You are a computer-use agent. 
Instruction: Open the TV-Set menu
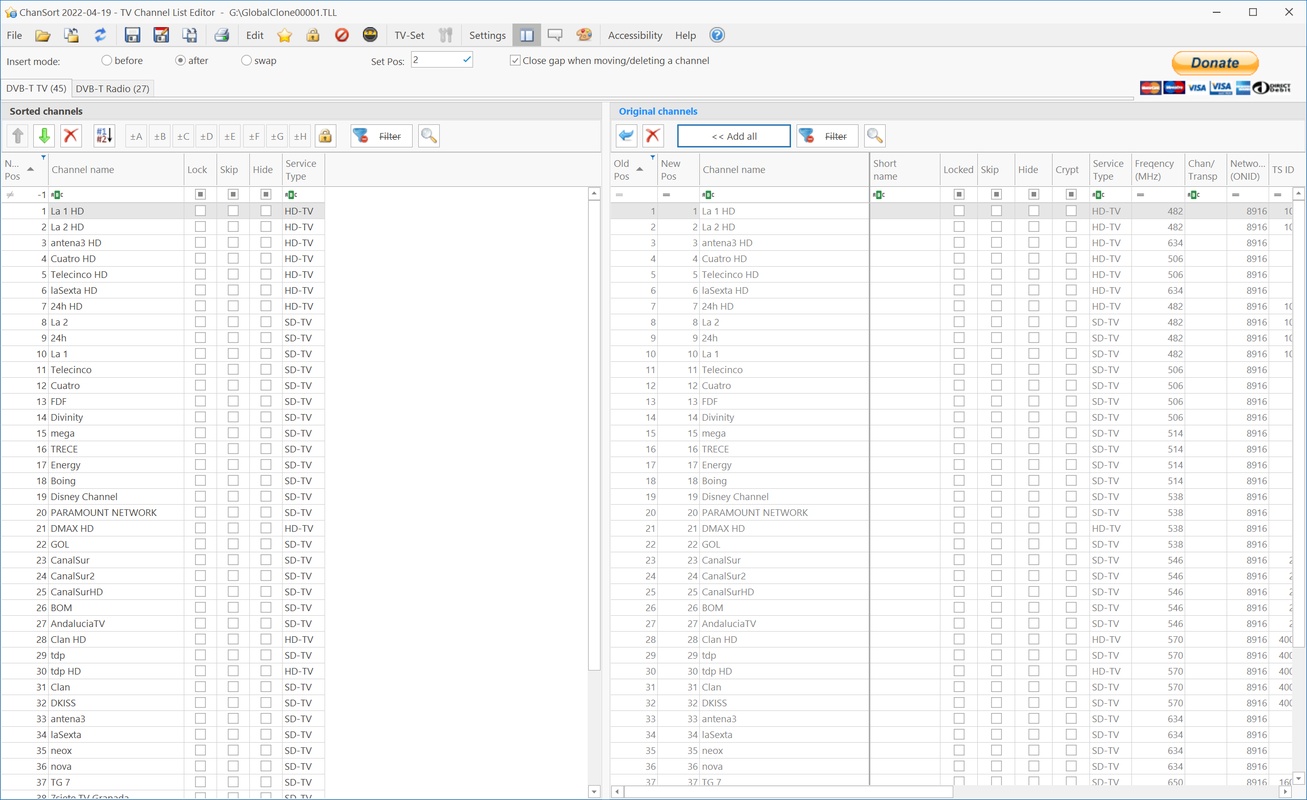[409, 35]
